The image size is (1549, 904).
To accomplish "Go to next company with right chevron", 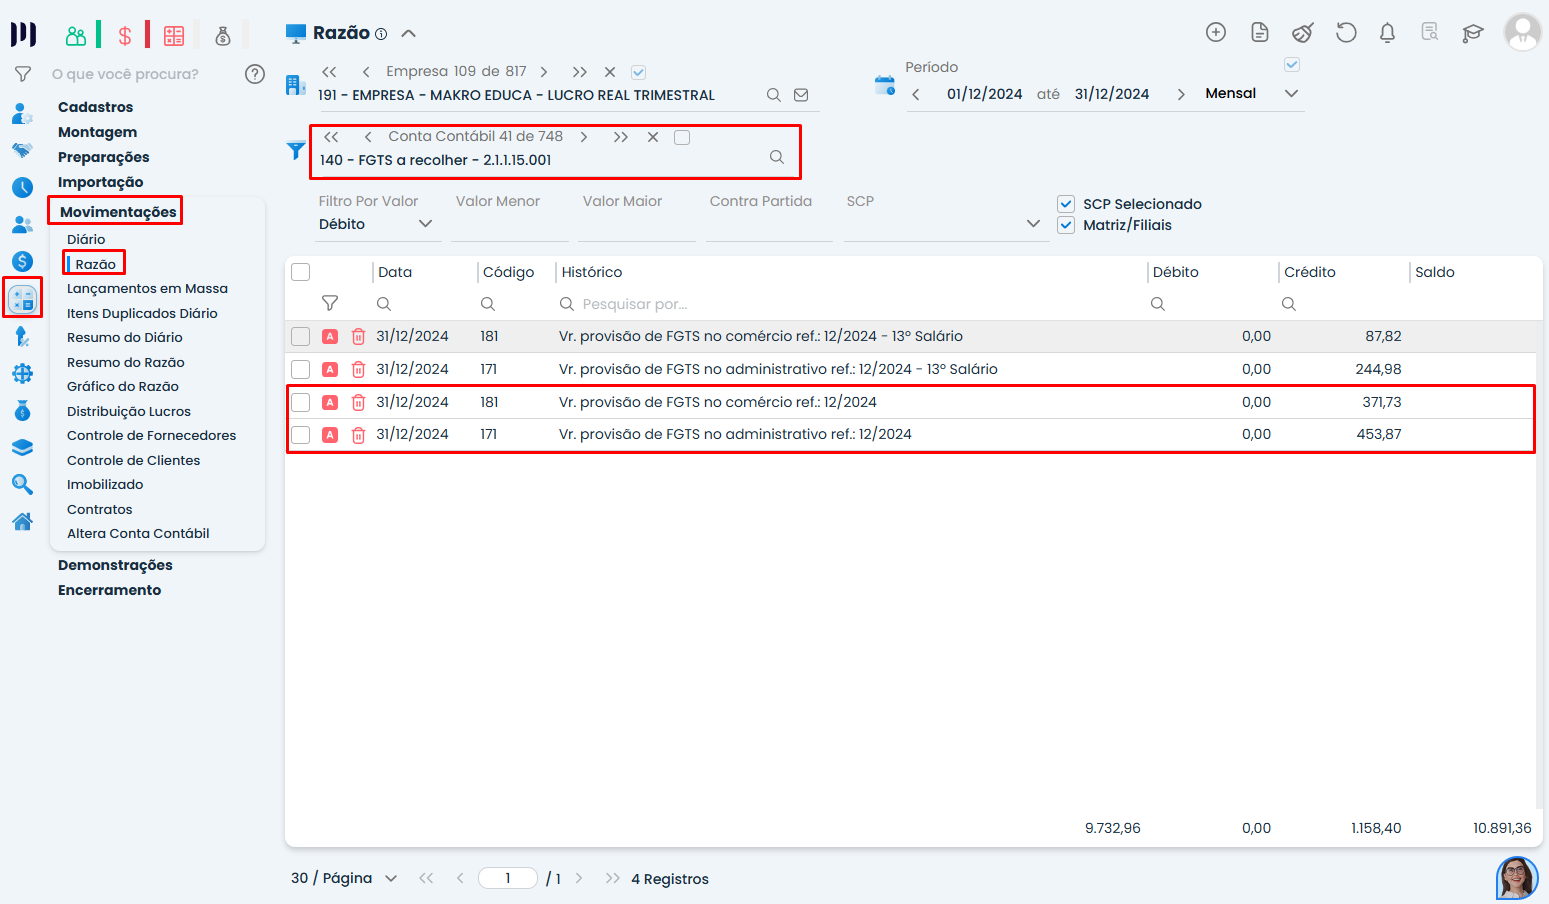I will pos(544,72).
